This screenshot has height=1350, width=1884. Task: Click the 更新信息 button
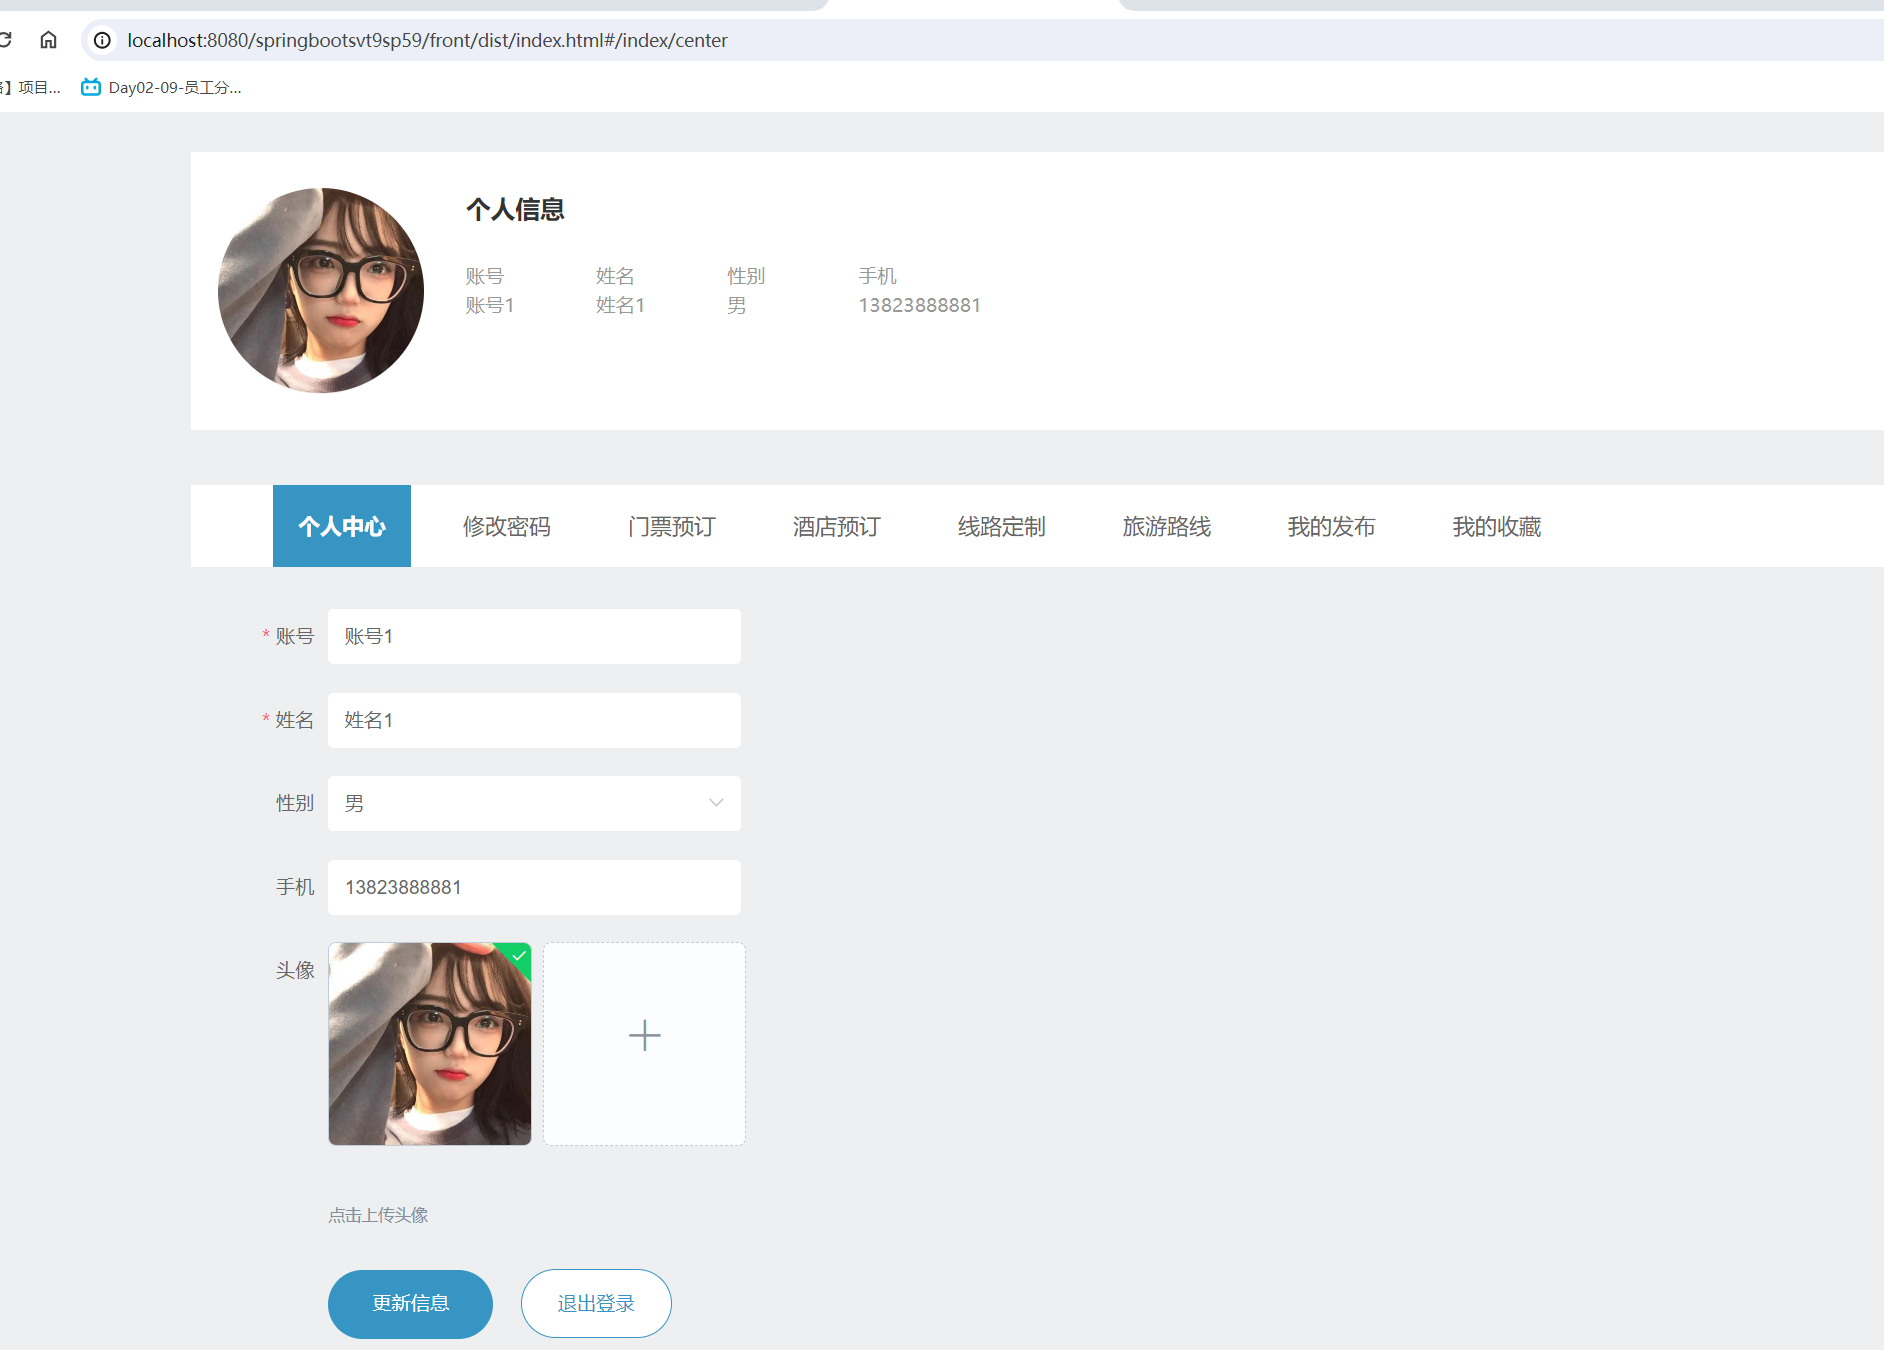tap(410, 1304)
